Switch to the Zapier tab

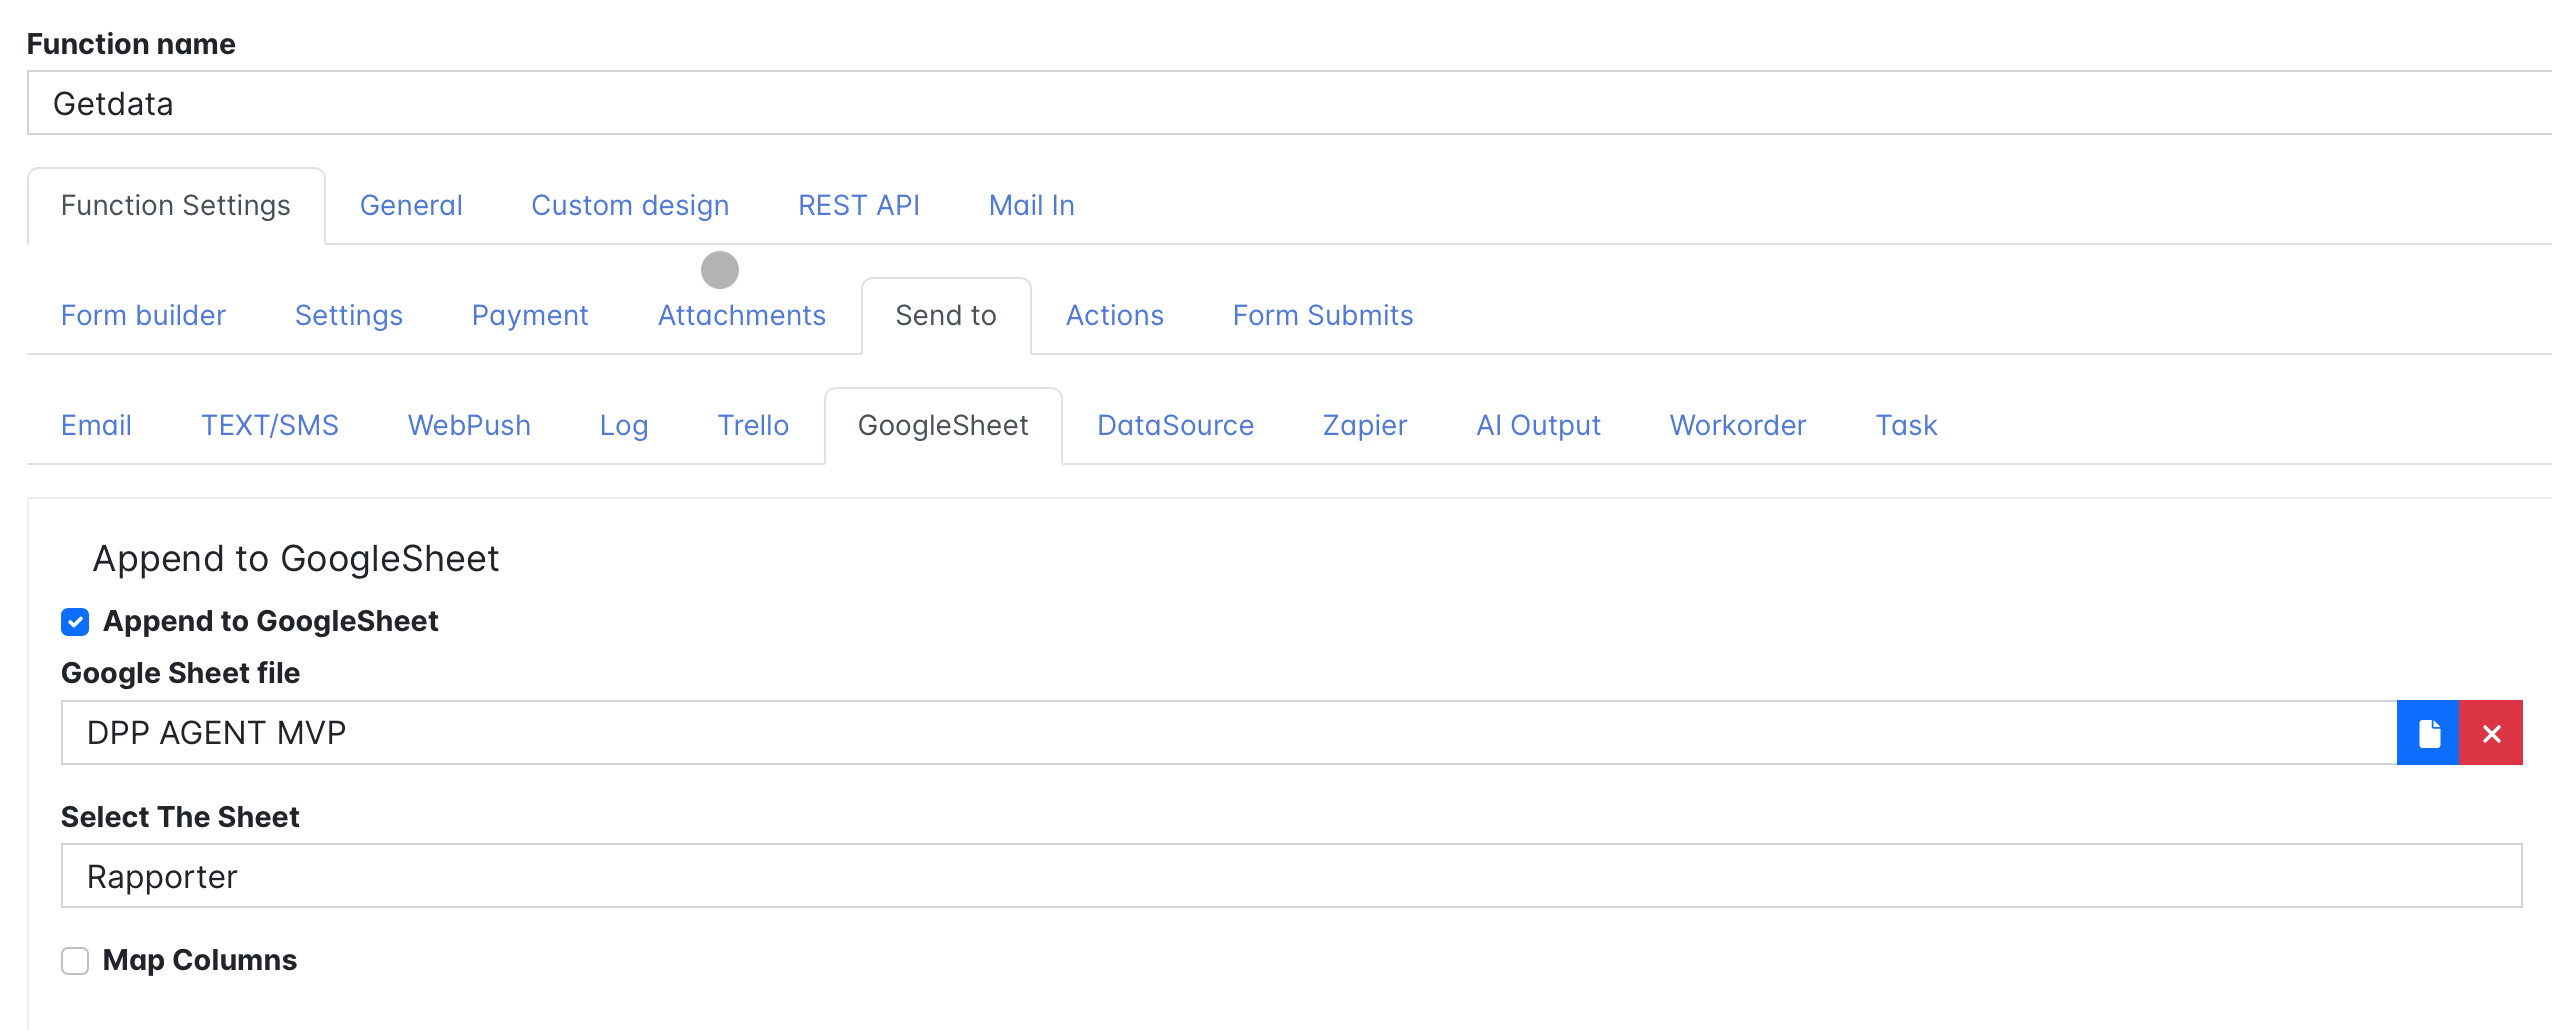pos(1364,425)
